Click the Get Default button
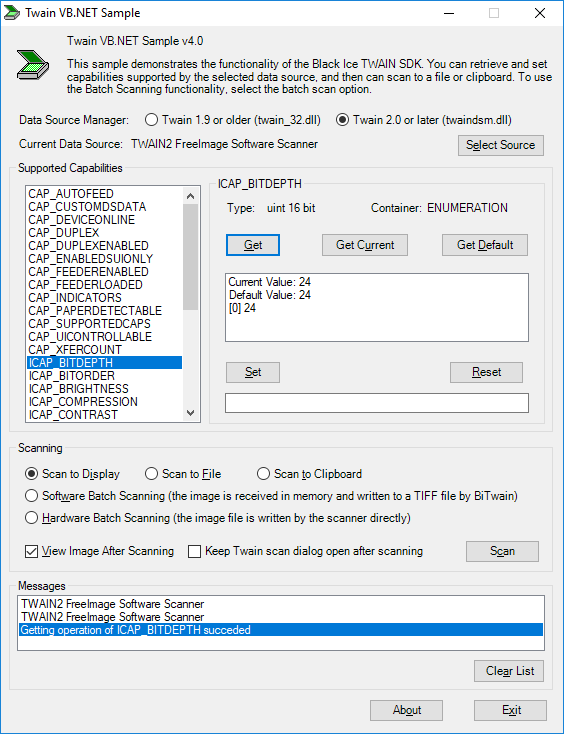Screen dimensions: 564x734 pyautogui.click(x=485, y=245)
